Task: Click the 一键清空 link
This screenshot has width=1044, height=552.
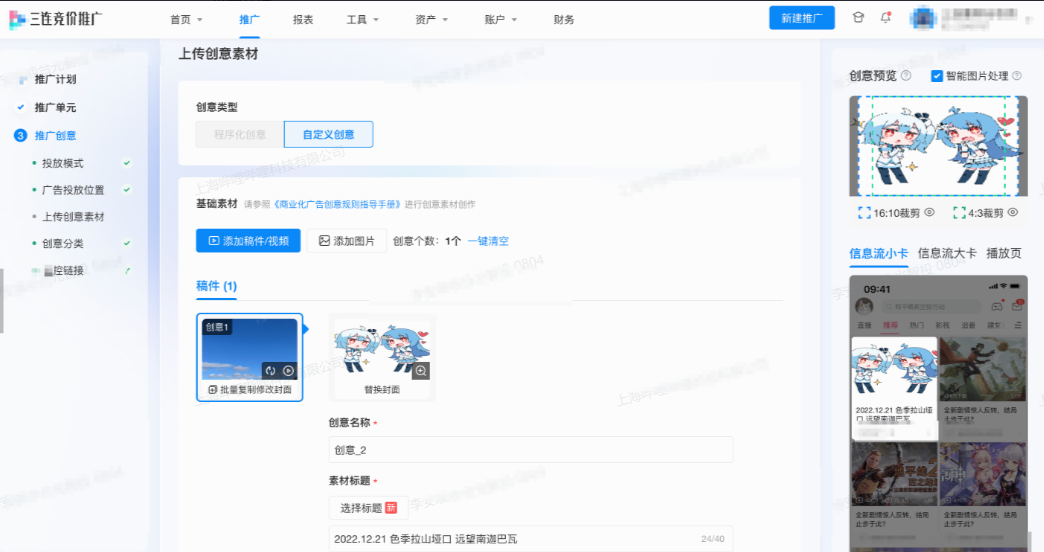Action: tap(488, 241)
